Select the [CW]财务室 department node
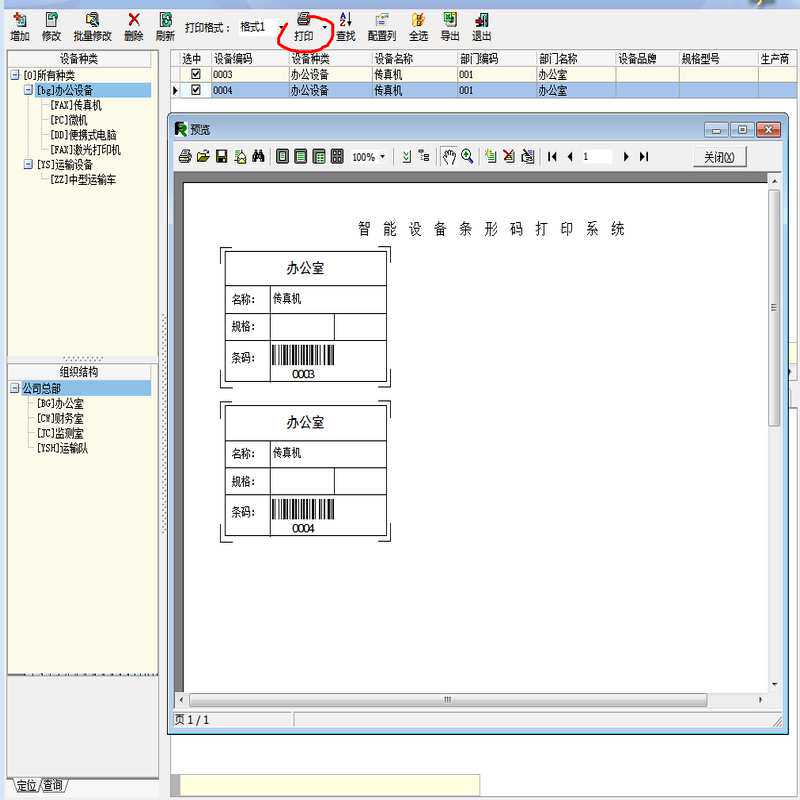 60,418
